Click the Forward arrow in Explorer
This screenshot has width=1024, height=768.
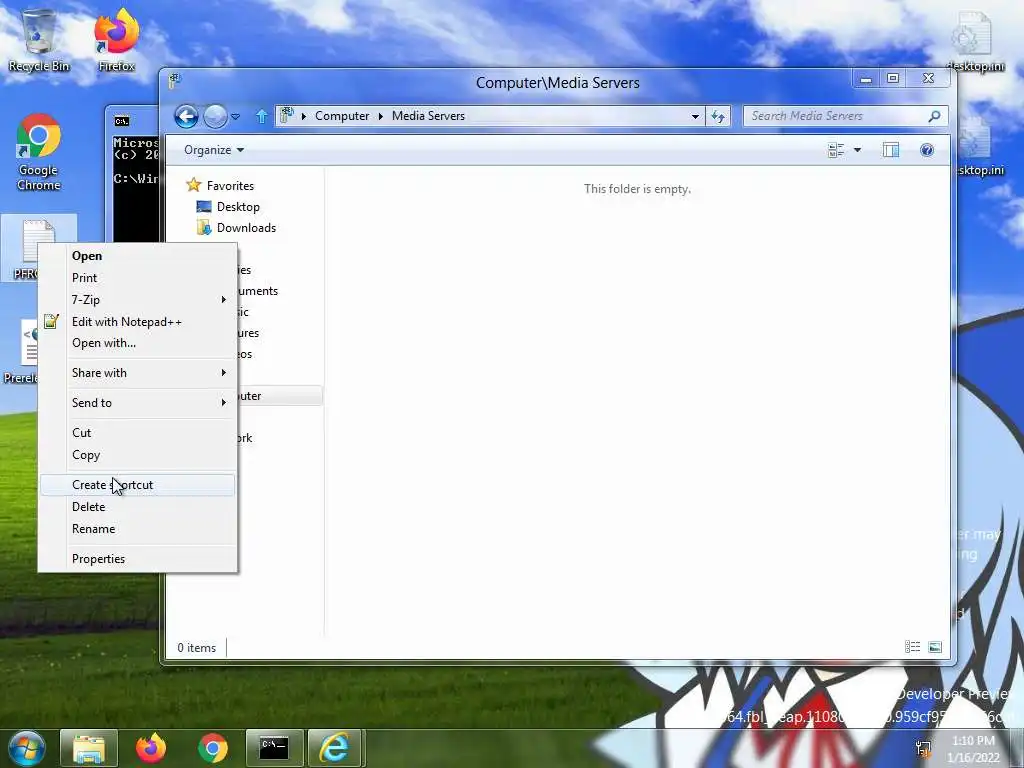[x=215, y=117]
